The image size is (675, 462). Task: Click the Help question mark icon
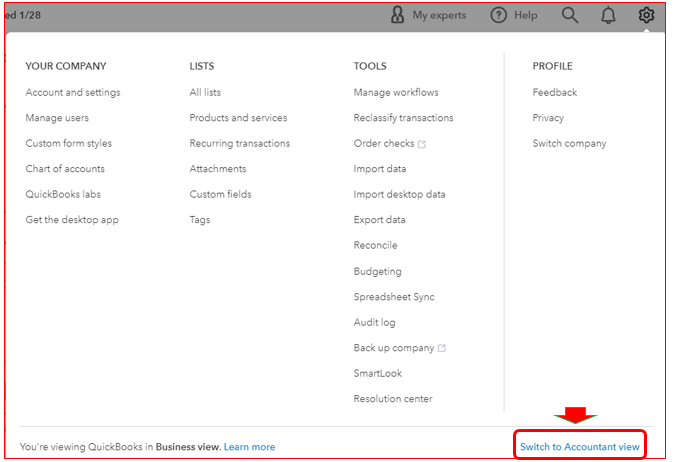click(498, 15)
